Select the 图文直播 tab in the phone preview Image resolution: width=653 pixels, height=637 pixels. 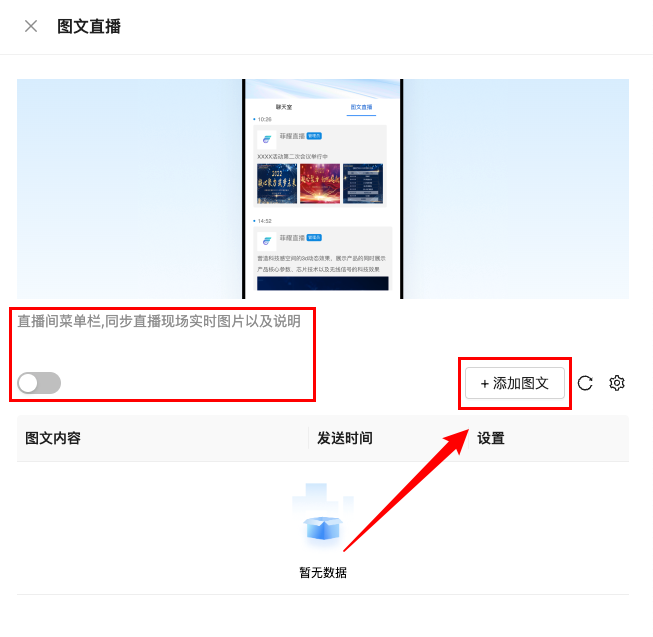pyautogui.click(x=361, y=107)
